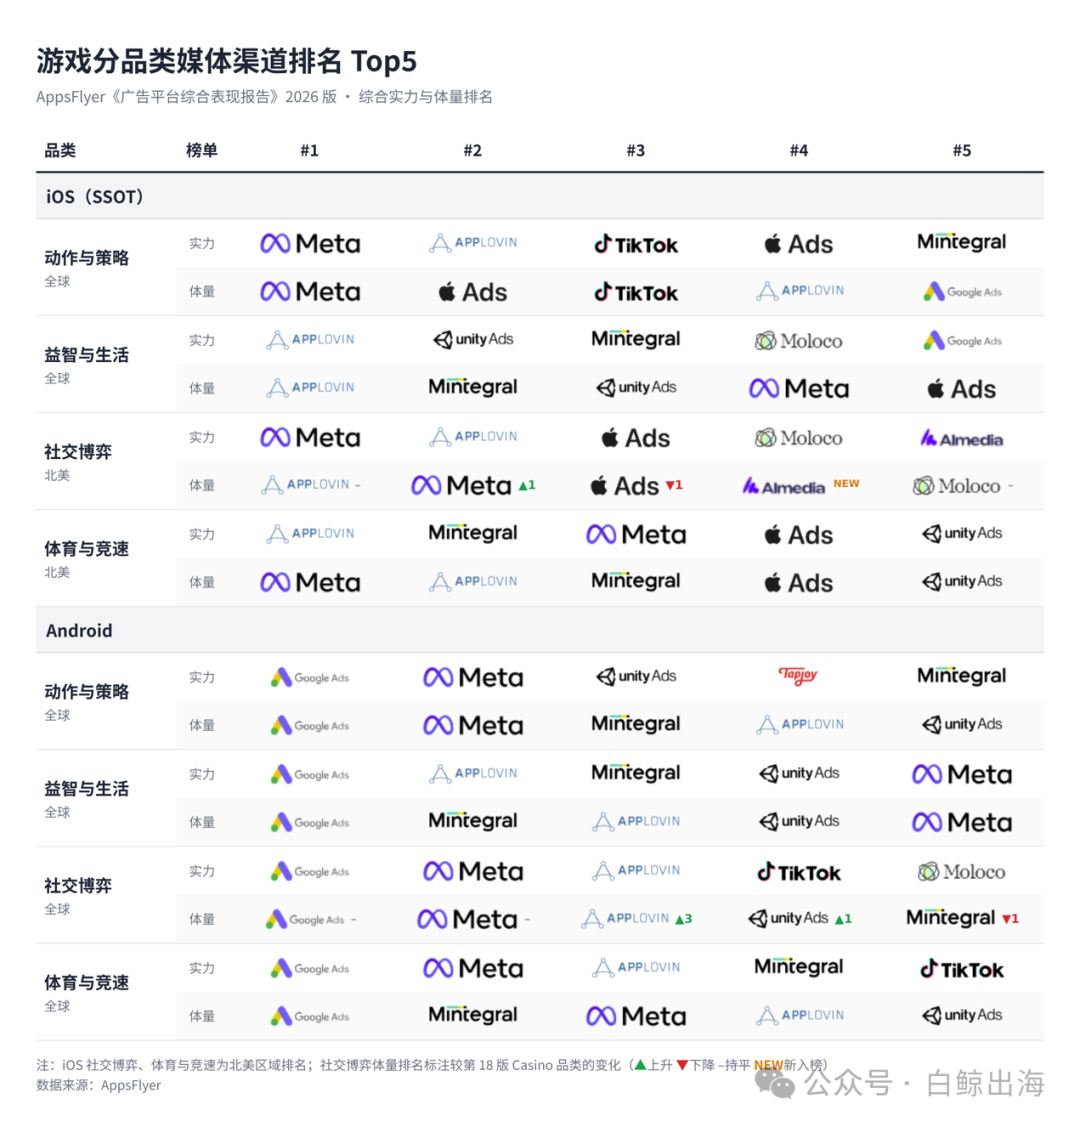Choose the Meta logo in Android 动作与策略 体量 row

(473, 725)
